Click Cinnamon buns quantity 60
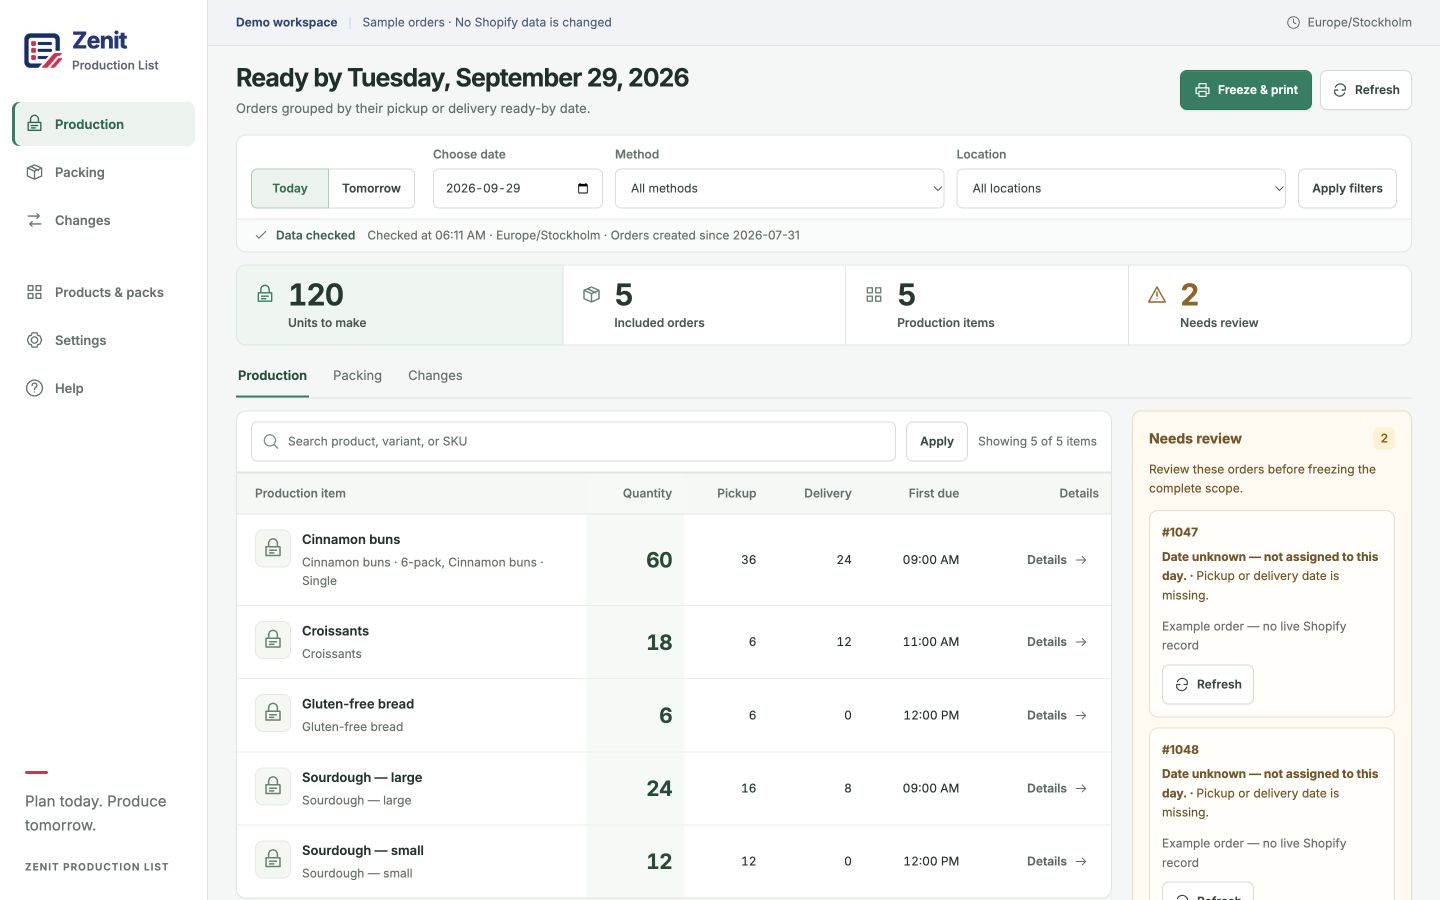This screenshot has width=1440, height=900. point(659,560)
